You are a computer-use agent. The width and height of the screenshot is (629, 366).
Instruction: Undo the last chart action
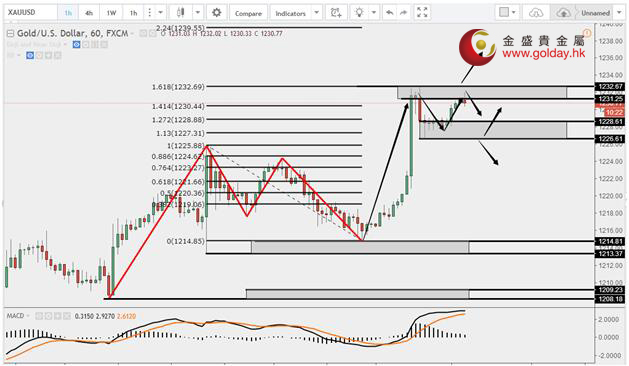389,13
